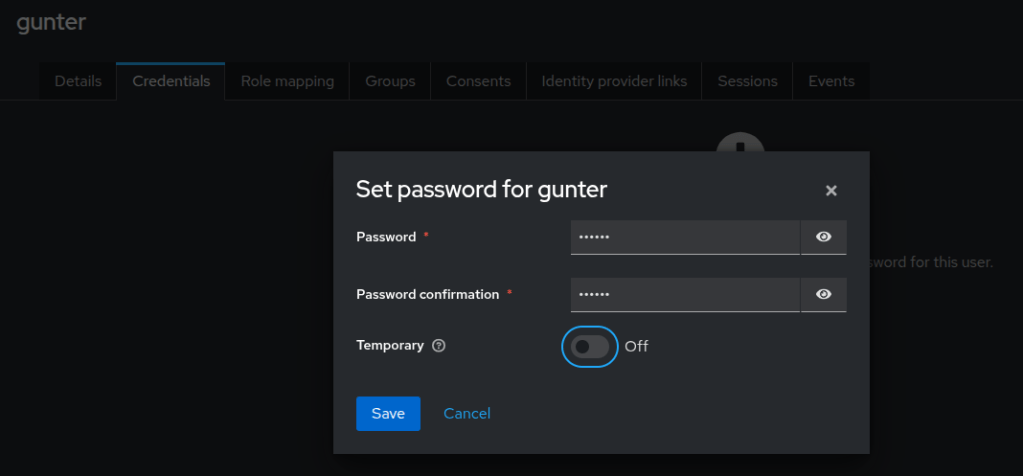The height and width of the screenshot is (476, 1023).
Task: Open the Events tab
Action: coord(831,81)
